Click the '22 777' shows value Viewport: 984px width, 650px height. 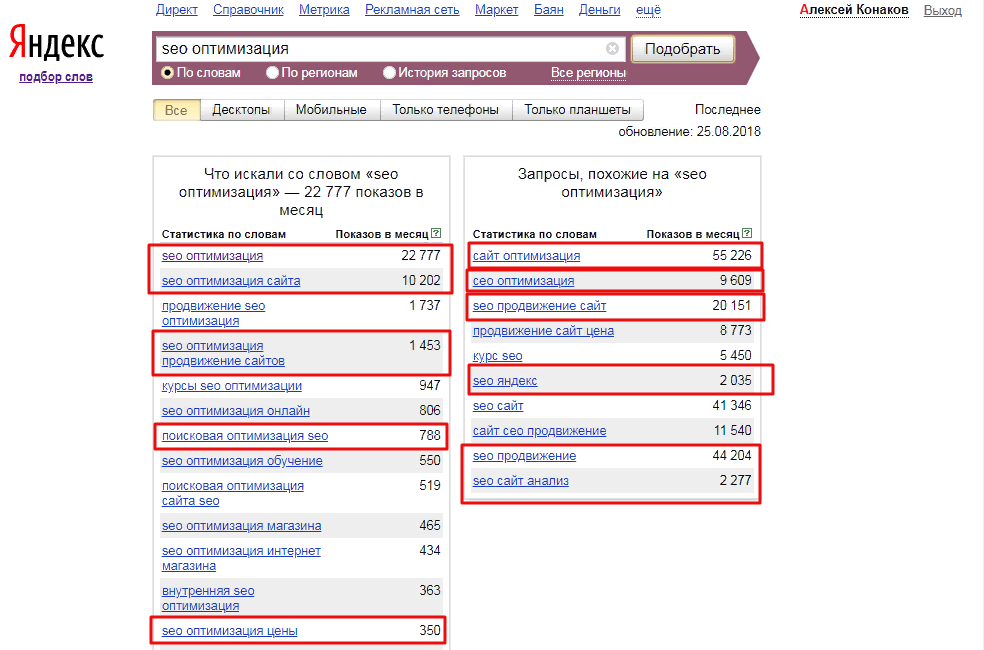click(x=420, y=255)
